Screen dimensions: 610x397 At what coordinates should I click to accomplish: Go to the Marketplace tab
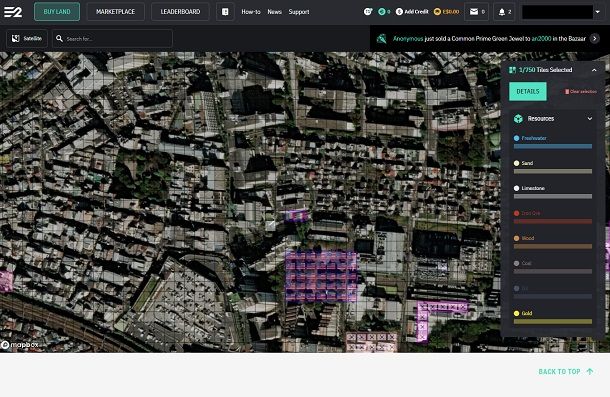pos(116,12)
